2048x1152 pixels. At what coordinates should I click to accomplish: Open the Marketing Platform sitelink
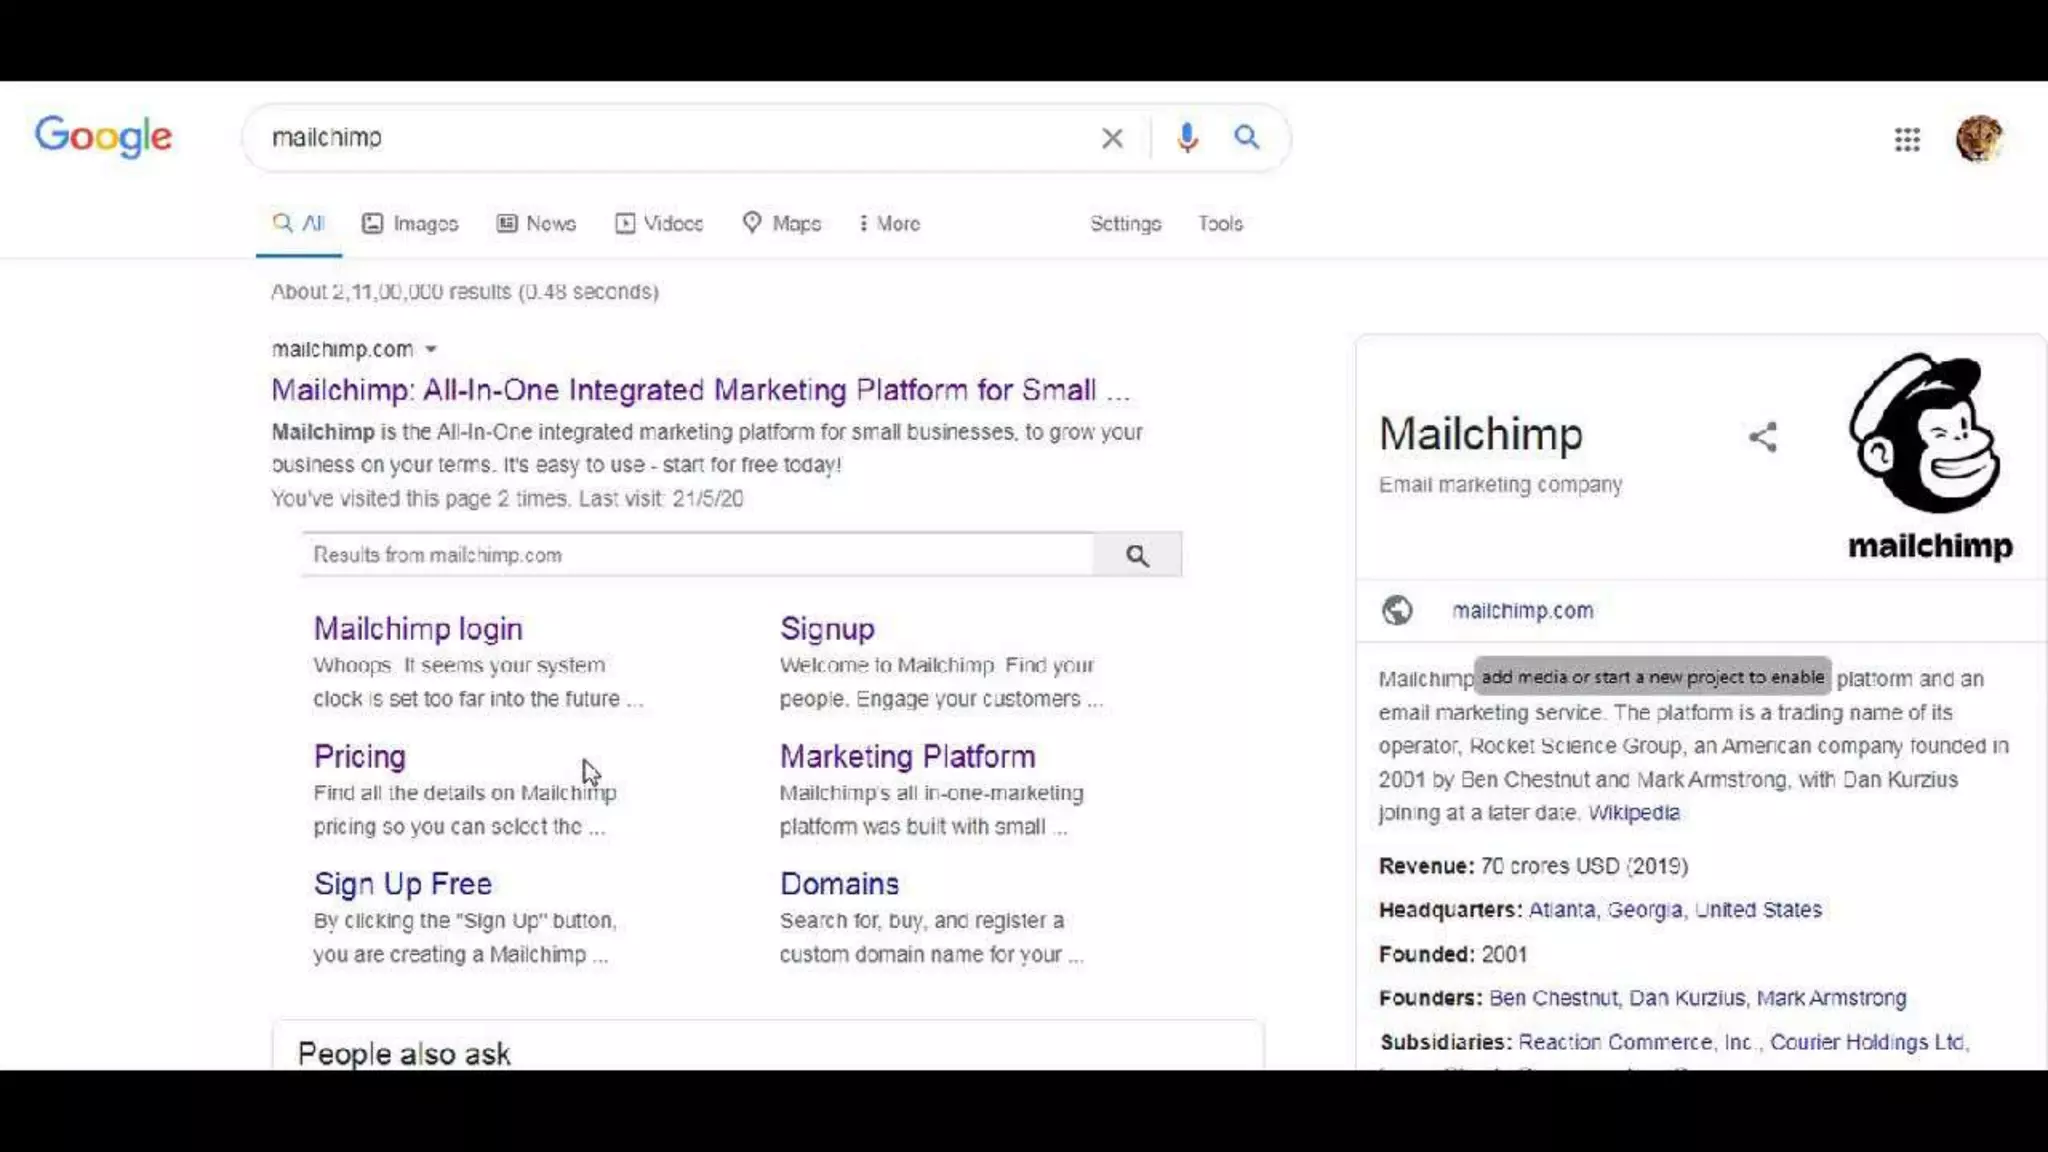[x=907, y=756]
